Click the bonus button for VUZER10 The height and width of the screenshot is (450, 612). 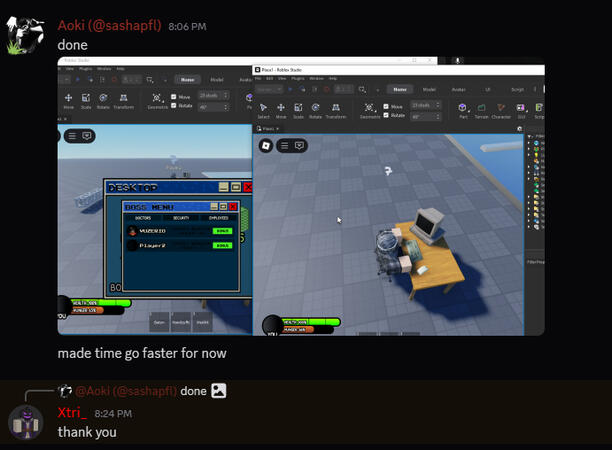(x=222, y=231)
